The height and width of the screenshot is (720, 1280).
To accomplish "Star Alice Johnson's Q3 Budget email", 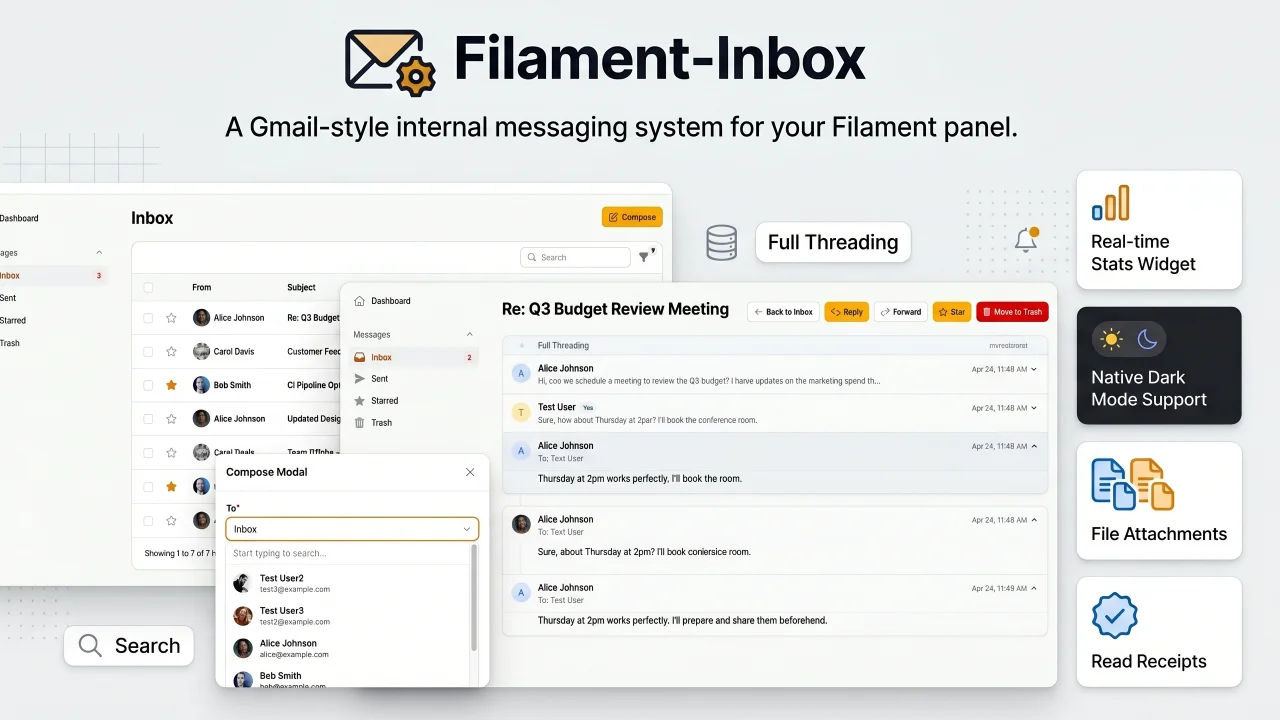I will [x=171, y=318].
